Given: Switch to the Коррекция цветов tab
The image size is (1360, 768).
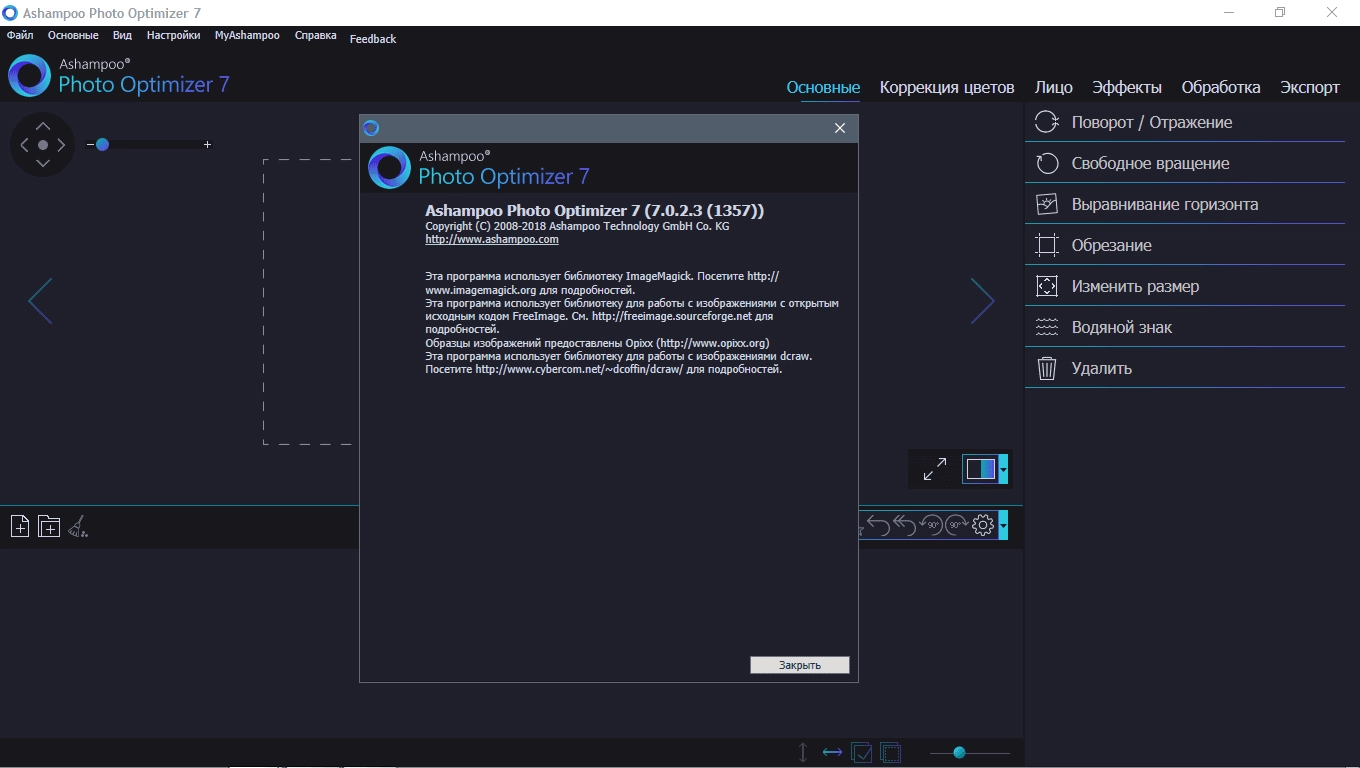Looking at the screenshot, I should (x=947, y=87).
